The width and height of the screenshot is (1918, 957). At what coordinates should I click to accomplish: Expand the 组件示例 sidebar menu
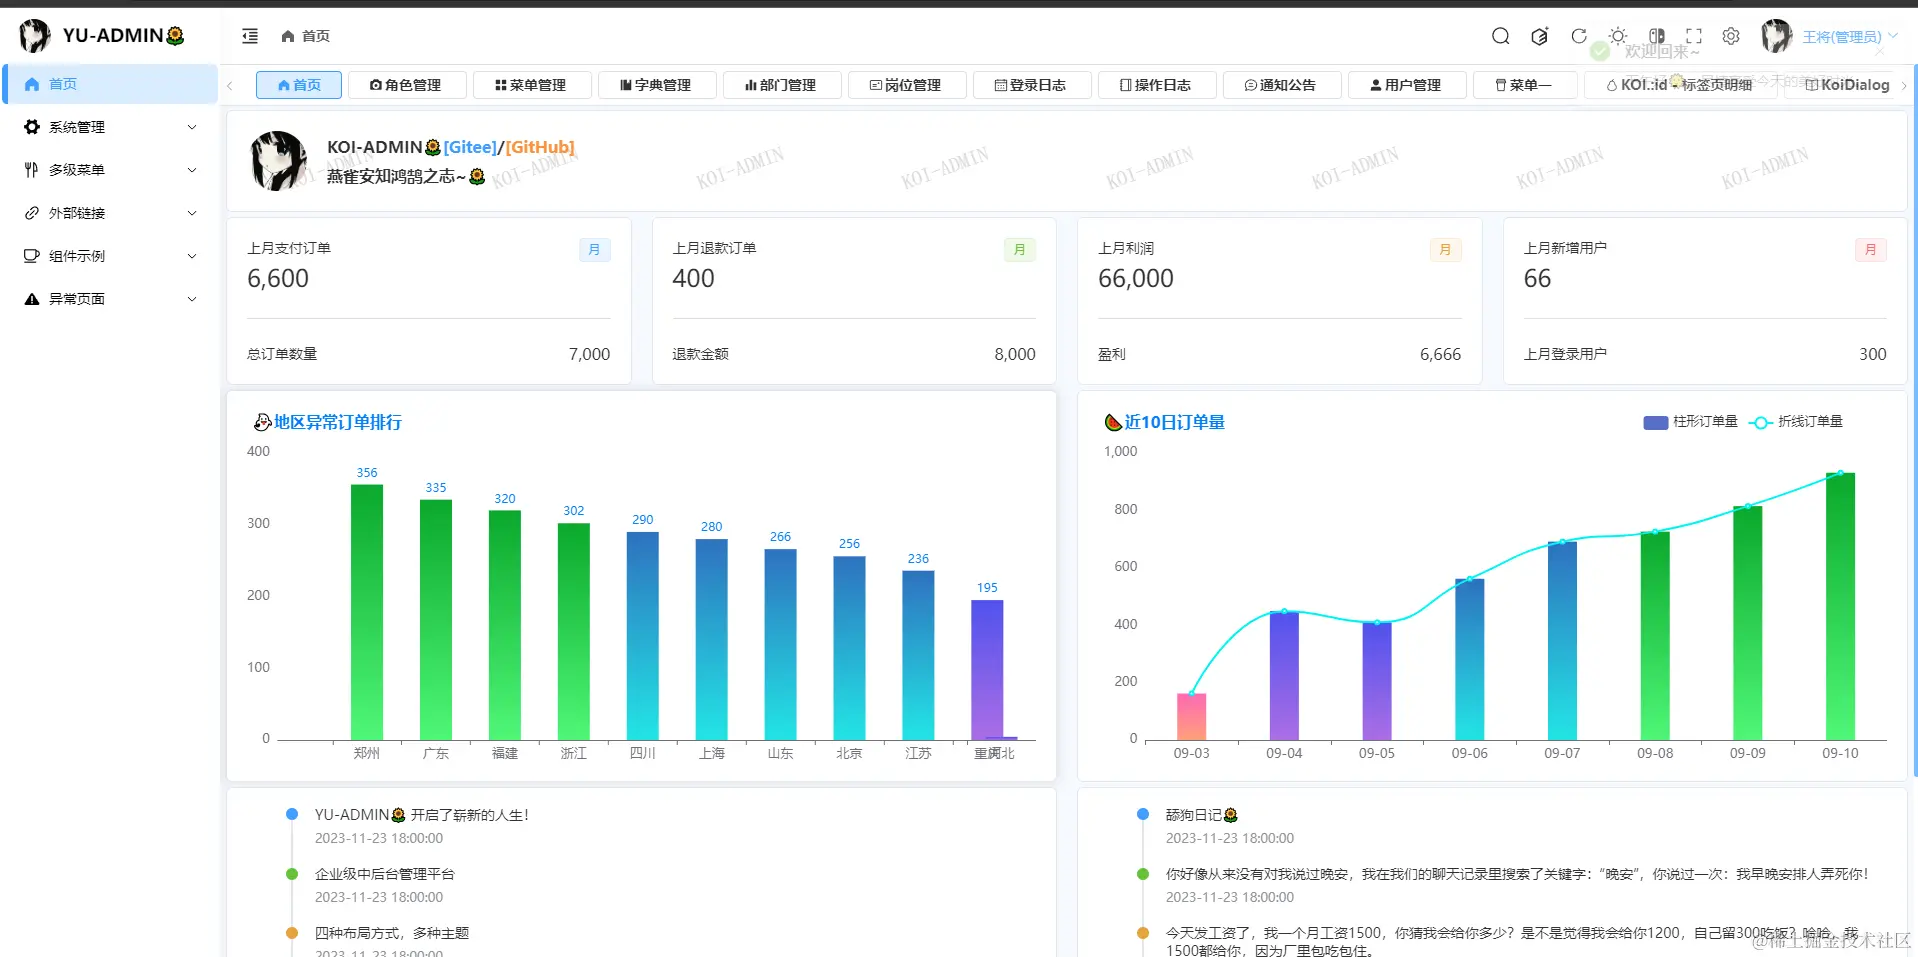coord(110,256)
